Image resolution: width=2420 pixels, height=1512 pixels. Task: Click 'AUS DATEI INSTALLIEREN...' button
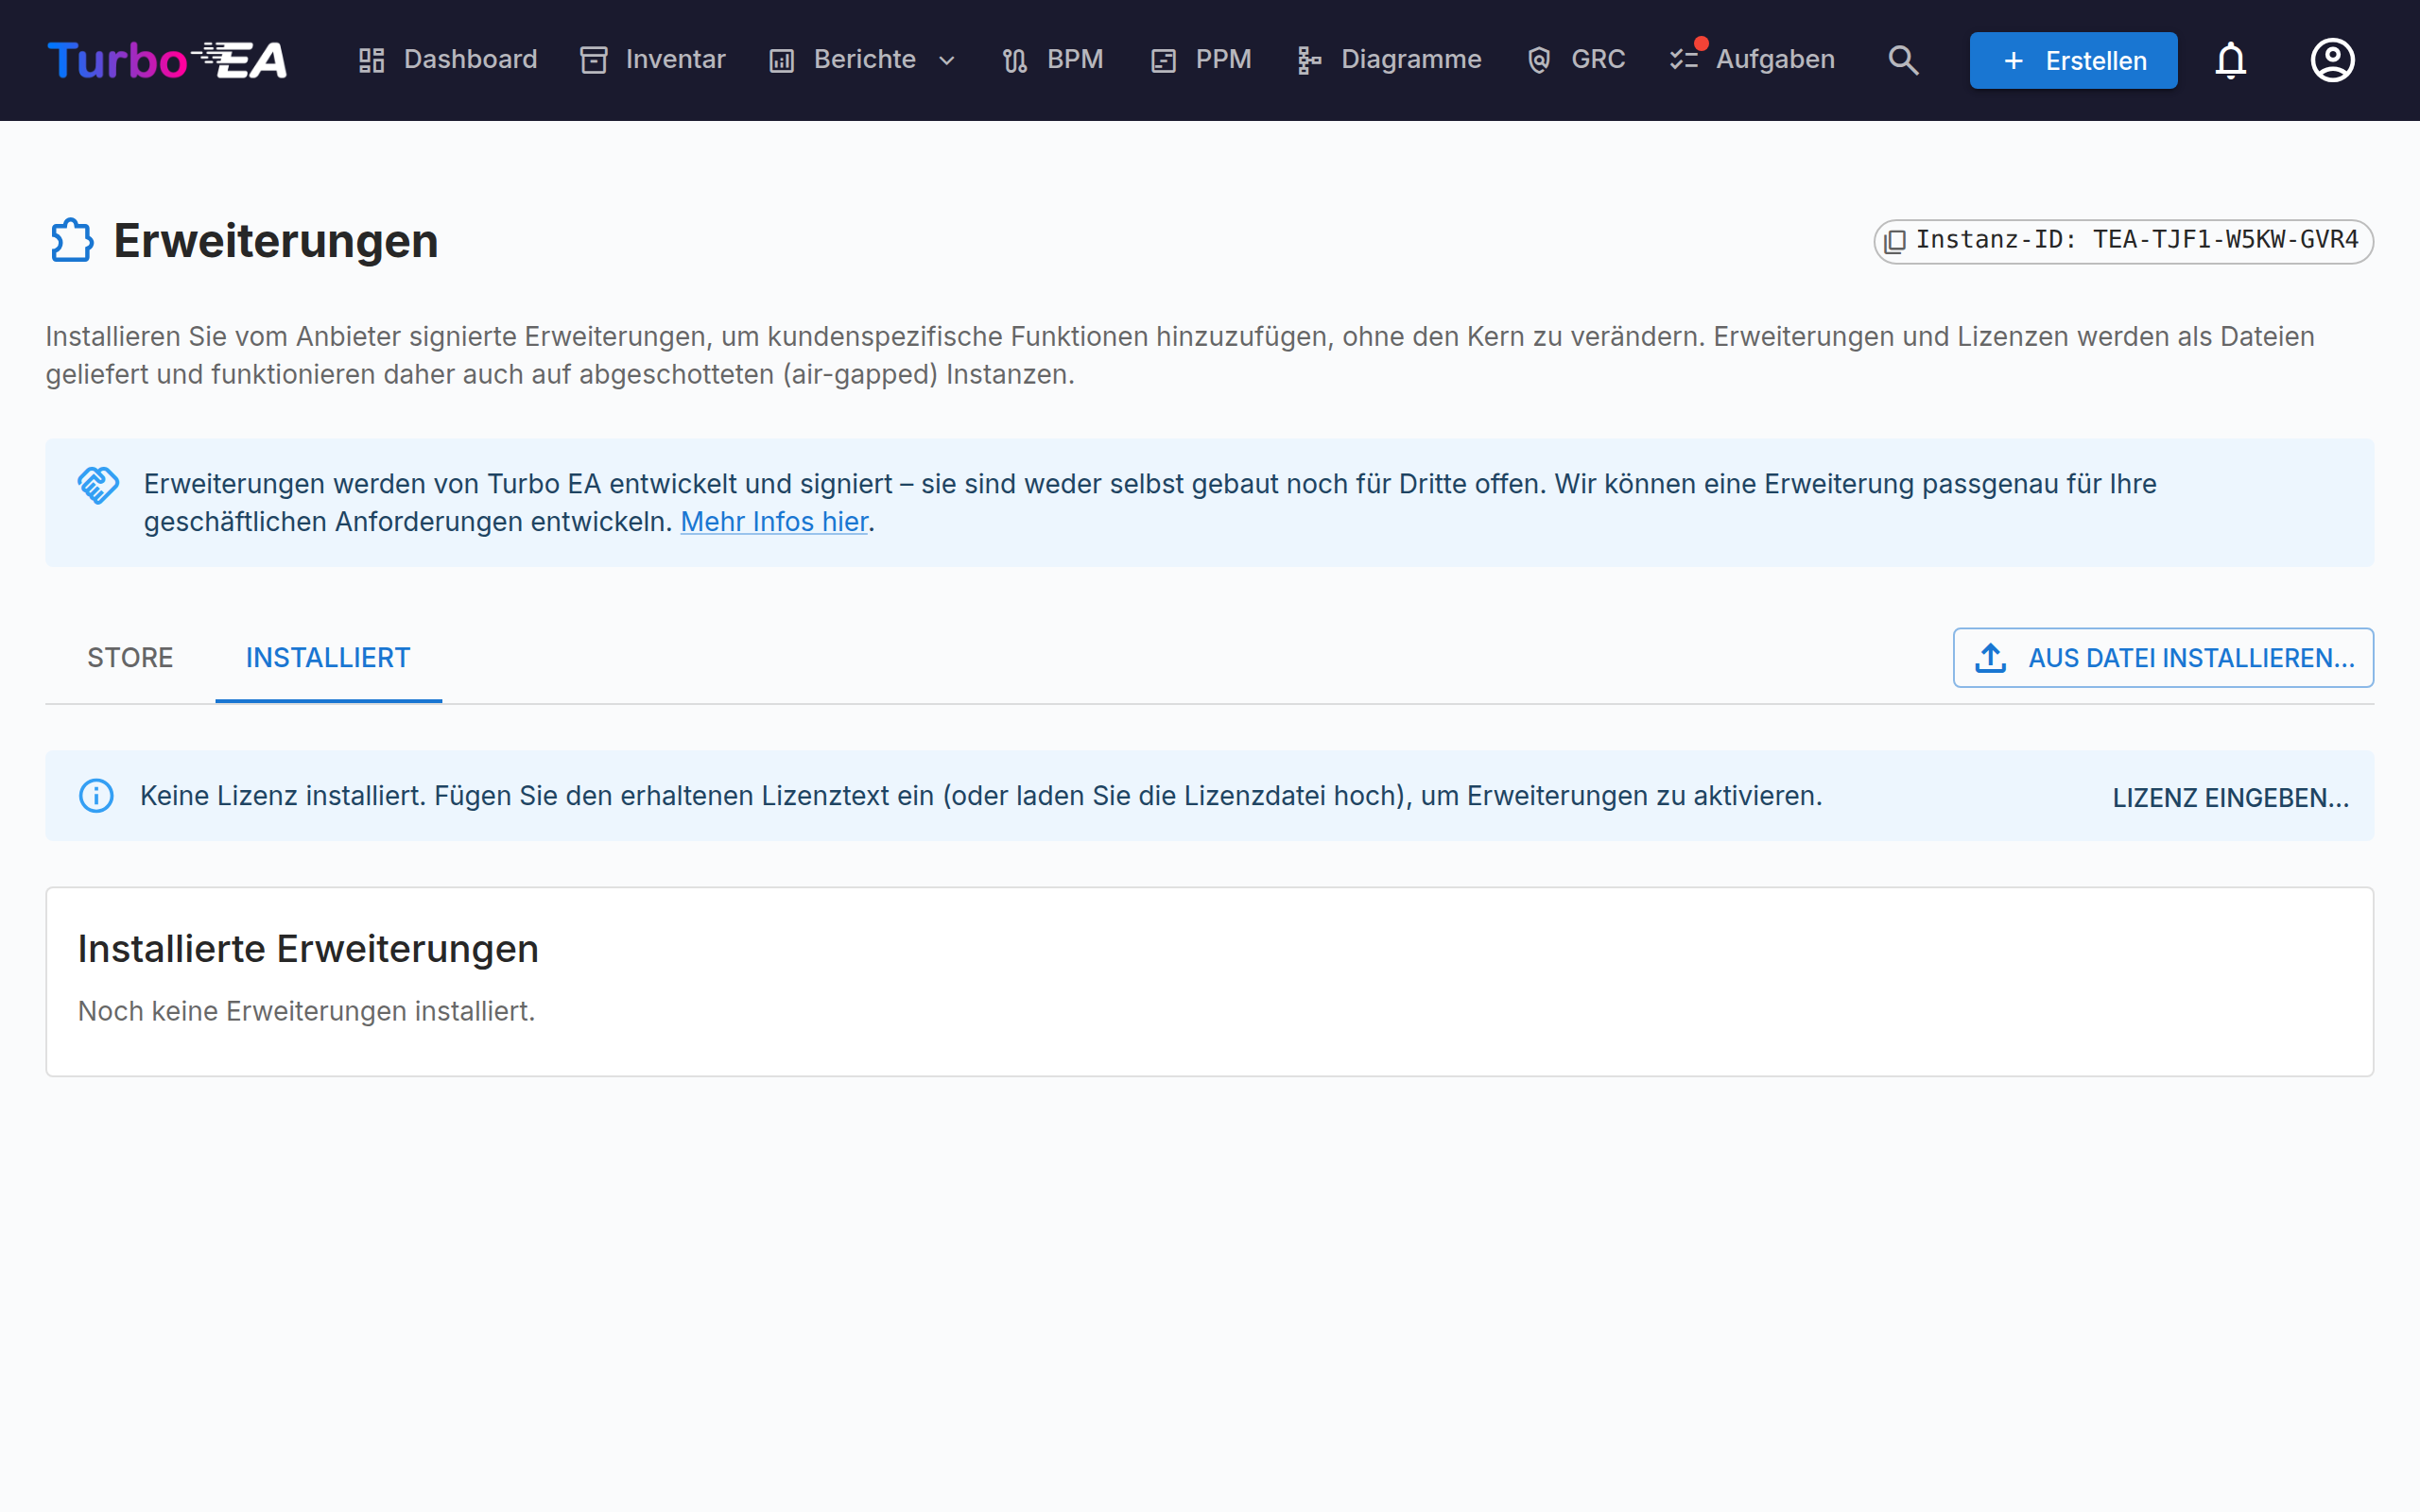2163,658
